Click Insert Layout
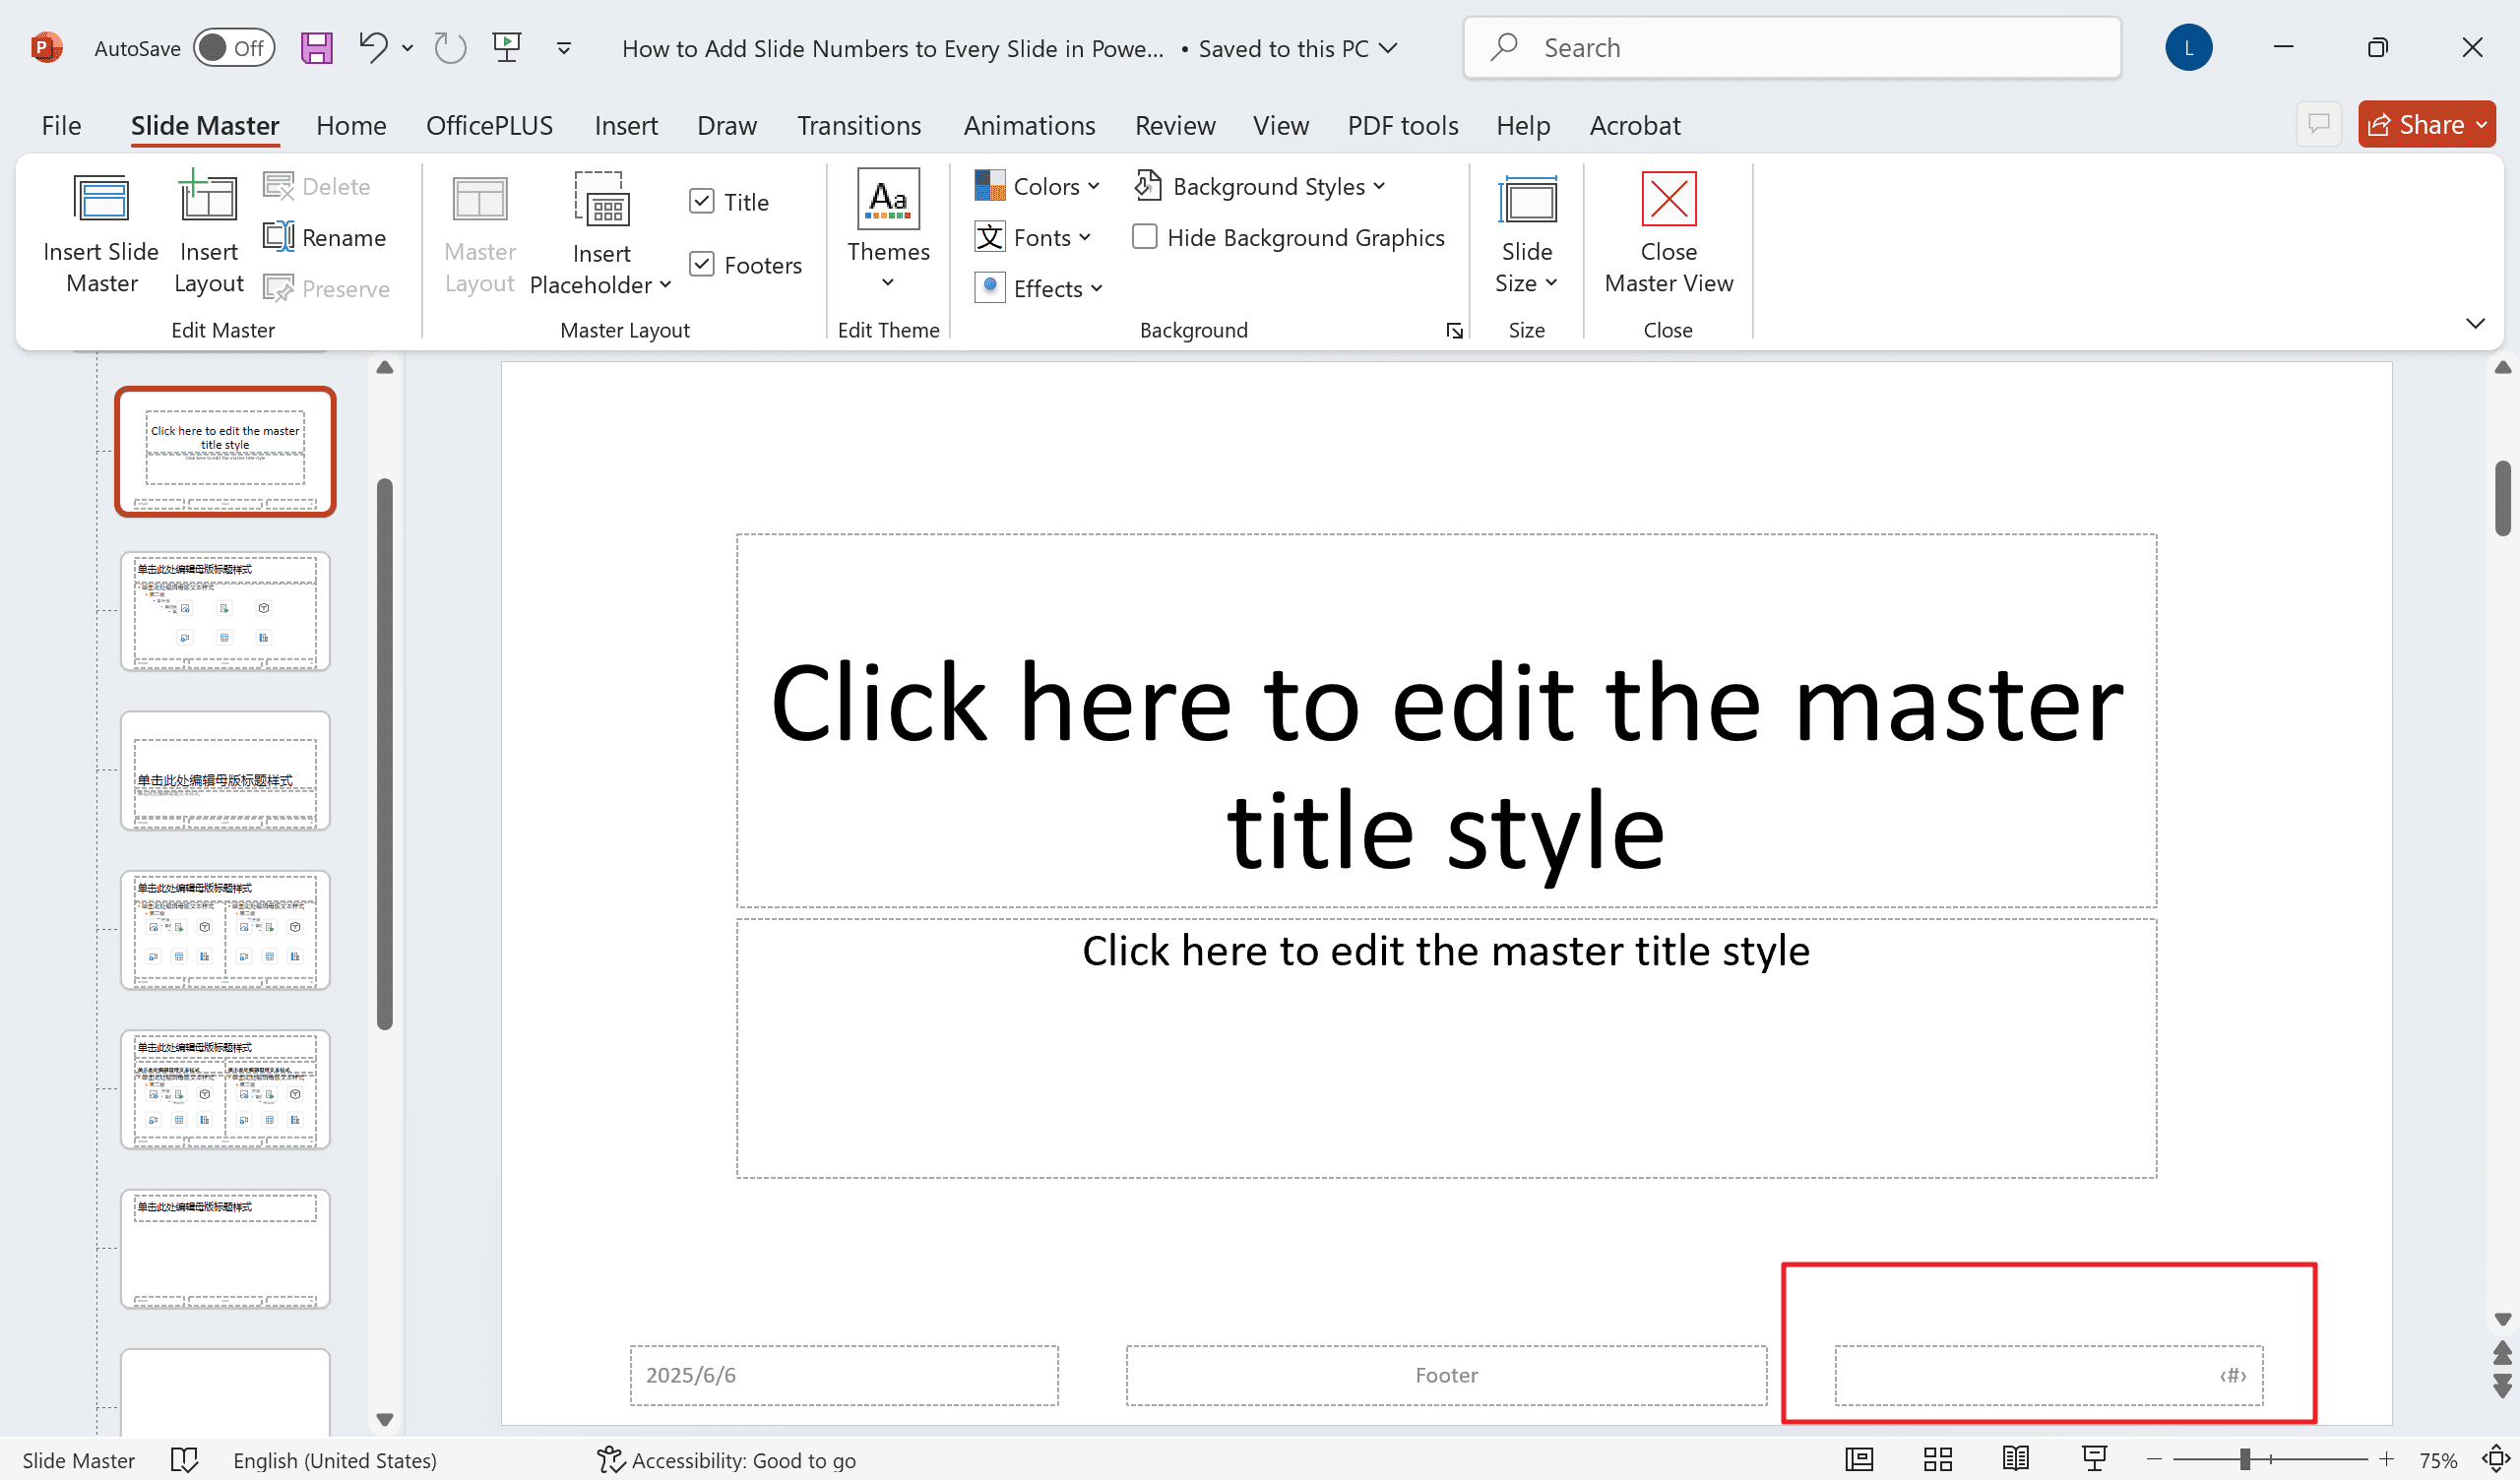The image size is (2520, 1480). coord(208,233)
